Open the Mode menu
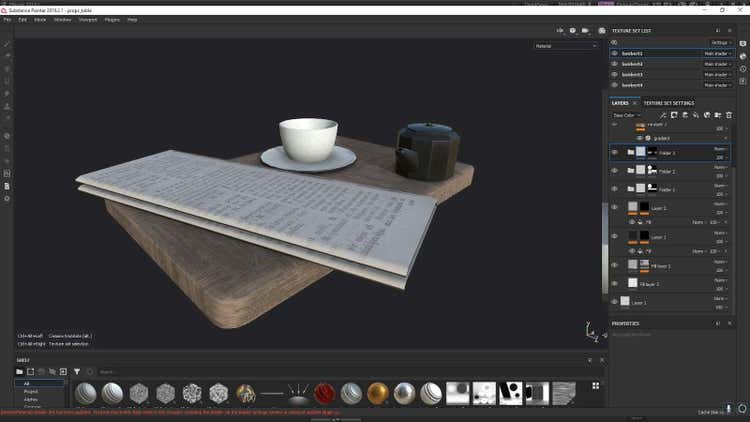 pyautogui.click(x=40, y=20)
